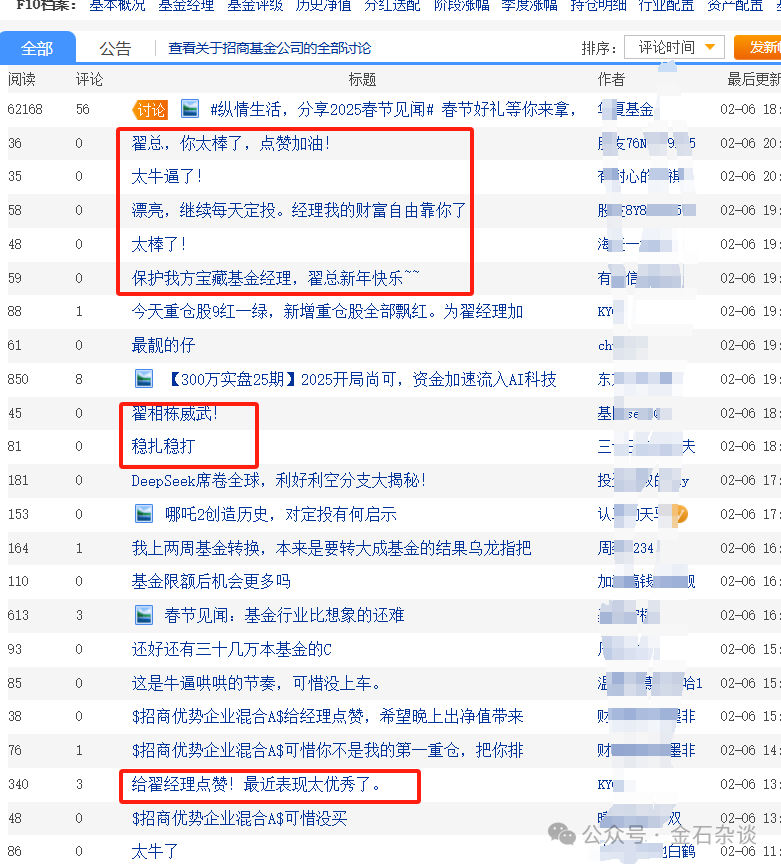Open post 太棒了！

(159, 244)
